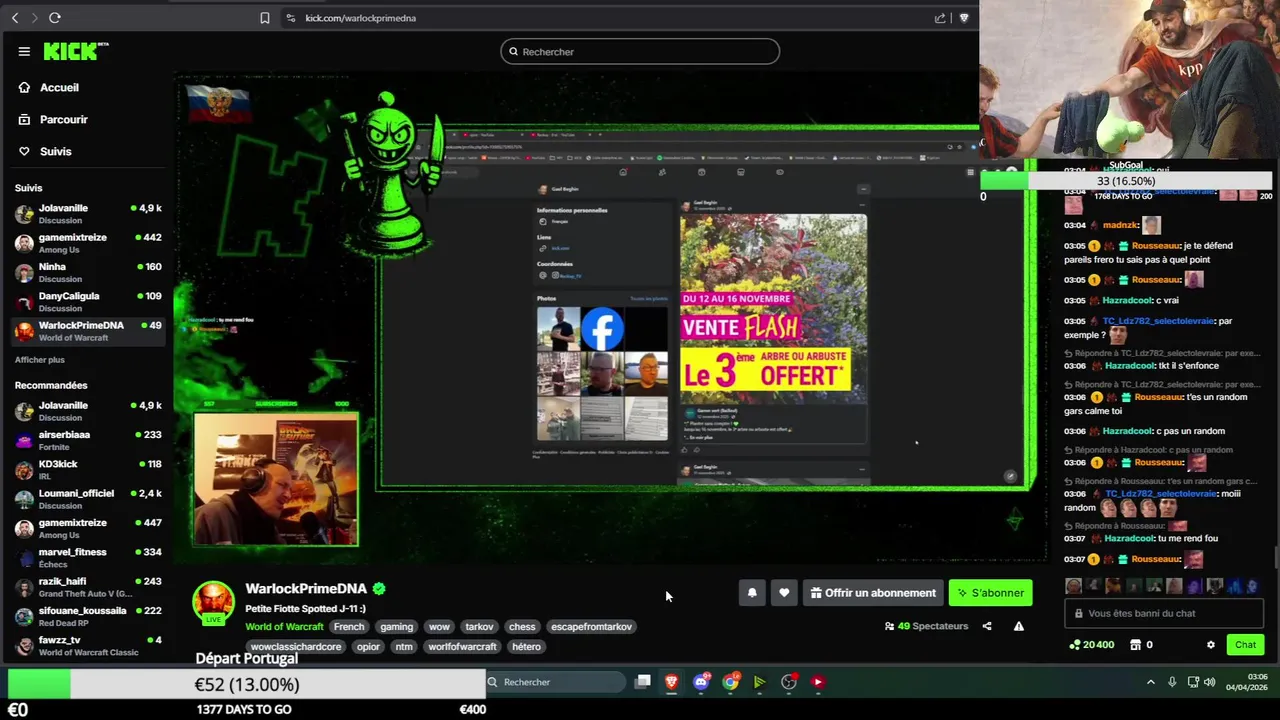Click the green S'abonner button

[x=990, y=593]
